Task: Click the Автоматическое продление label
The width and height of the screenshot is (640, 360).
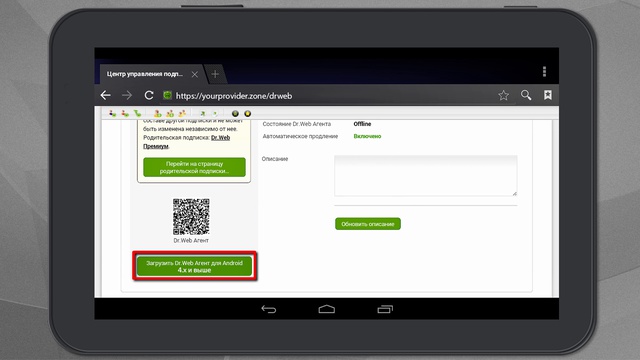Action: pyautogui.click(x=300, y=136)
